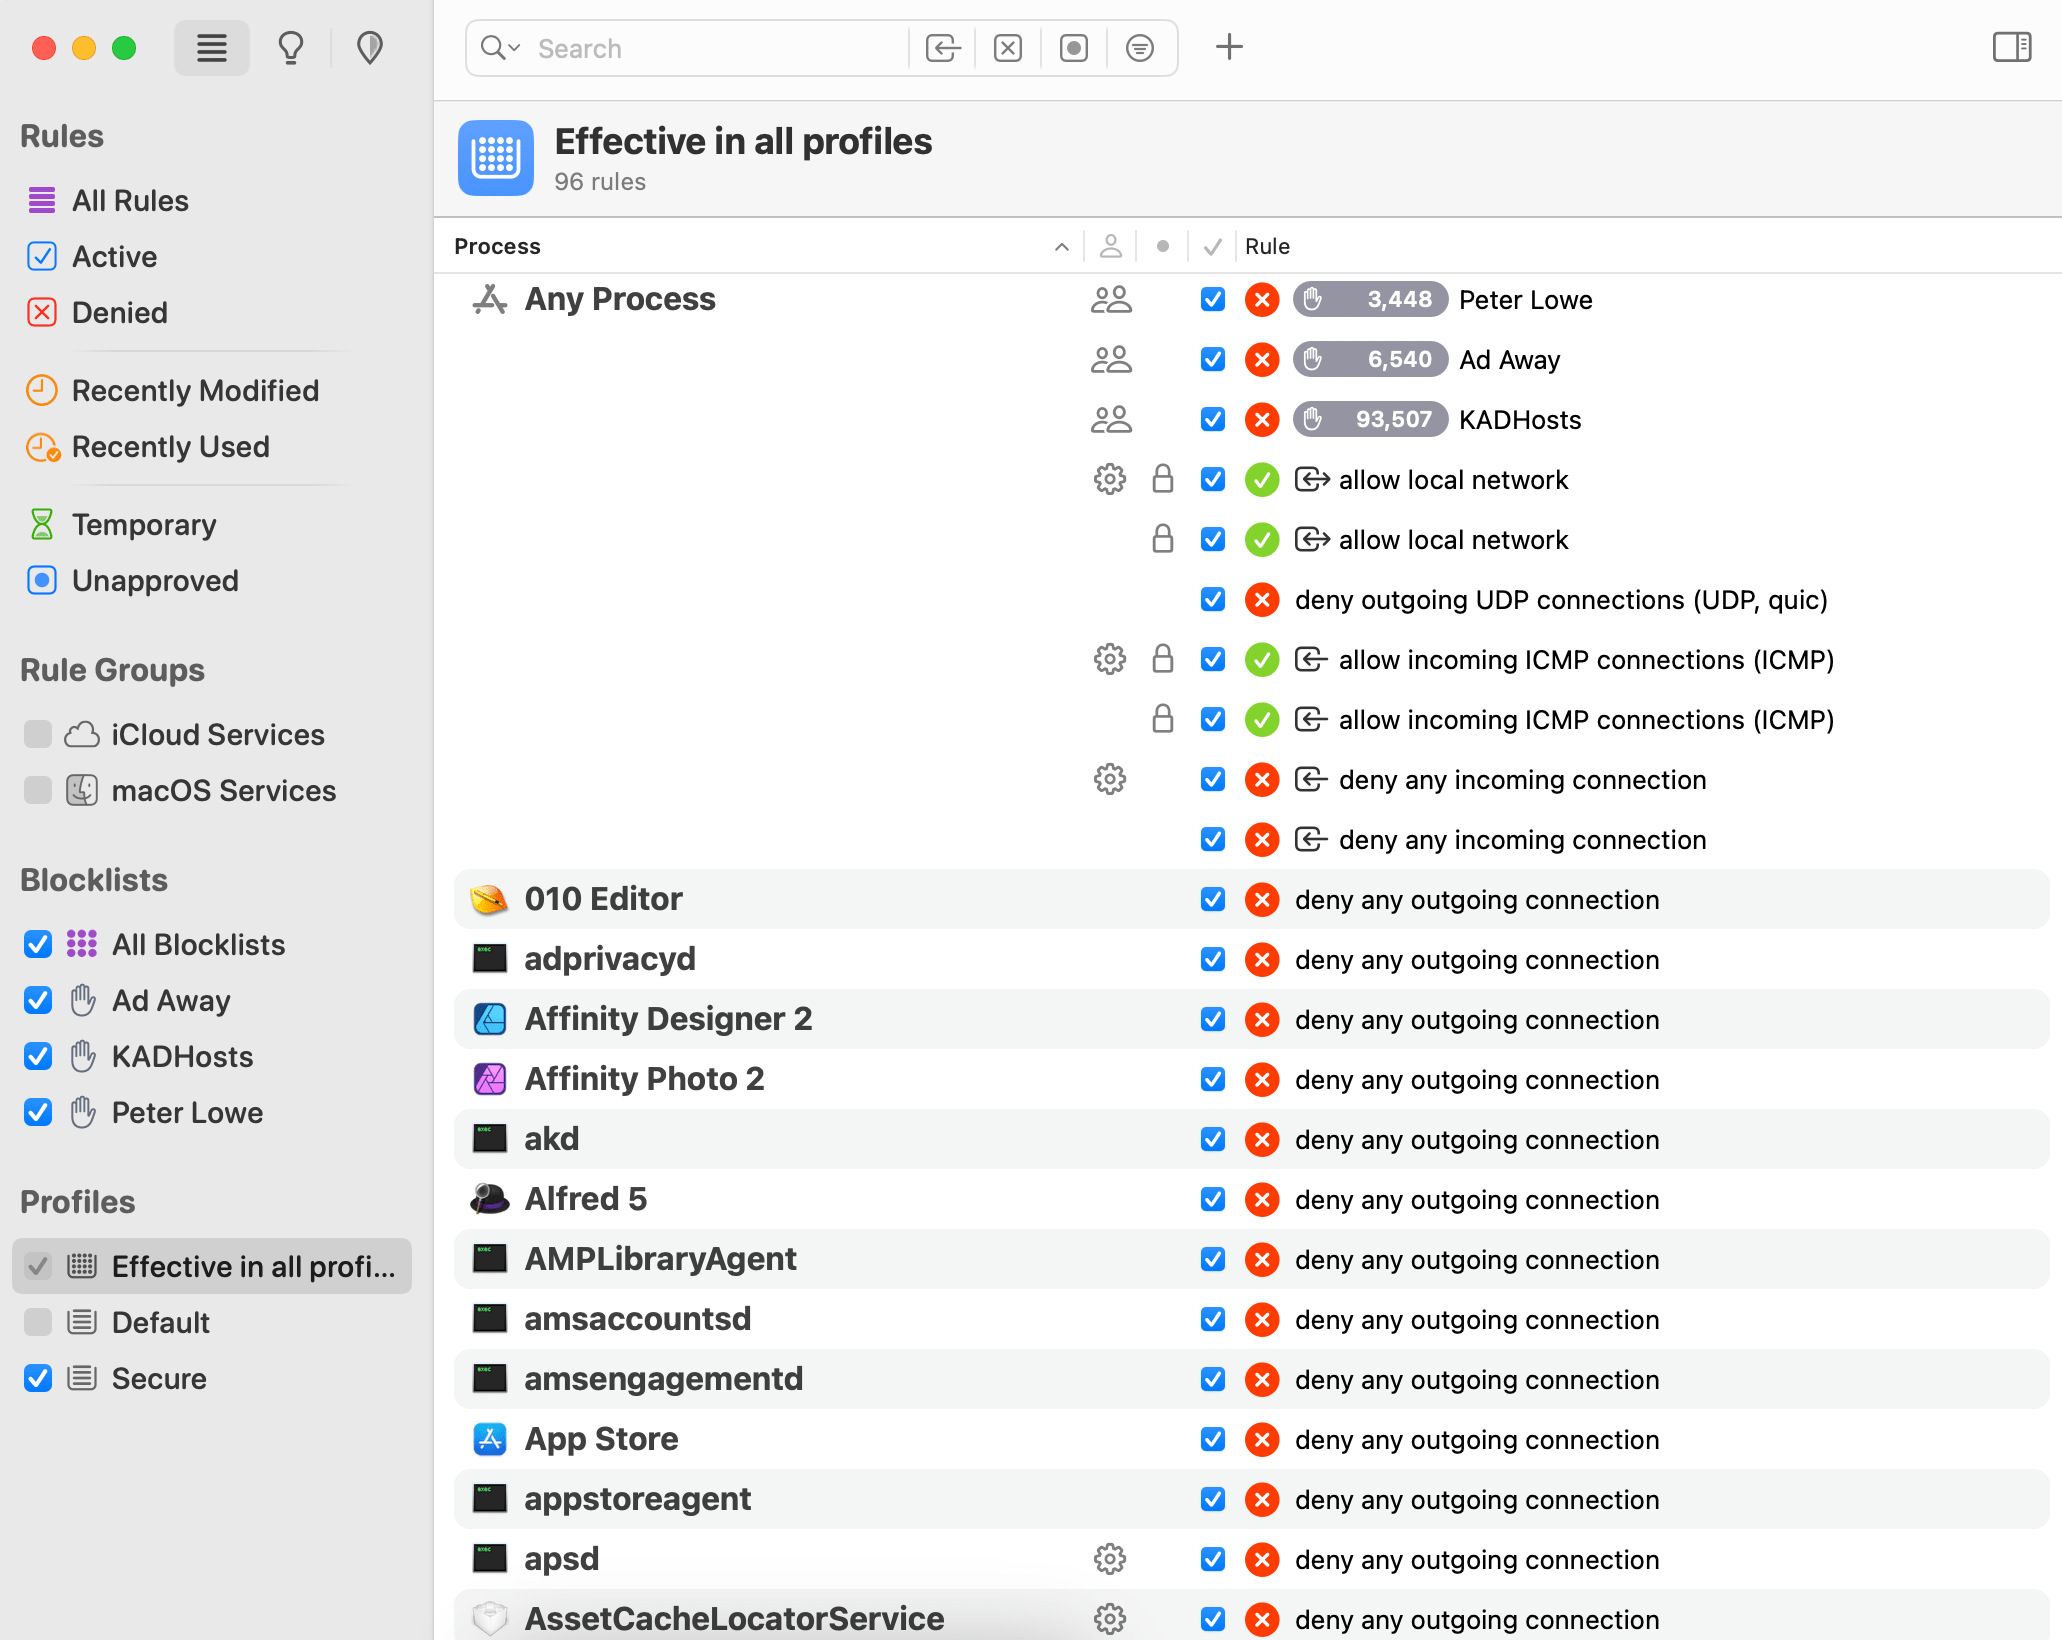
Task: Filter by incoming connection arrow icon
Action: click(942, 48)
